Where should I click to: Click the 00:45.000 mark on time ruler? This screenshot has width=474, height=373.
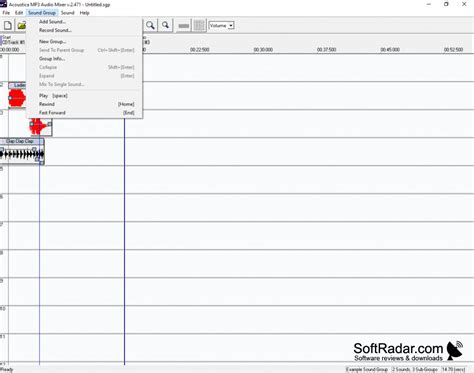coord(390,50)
